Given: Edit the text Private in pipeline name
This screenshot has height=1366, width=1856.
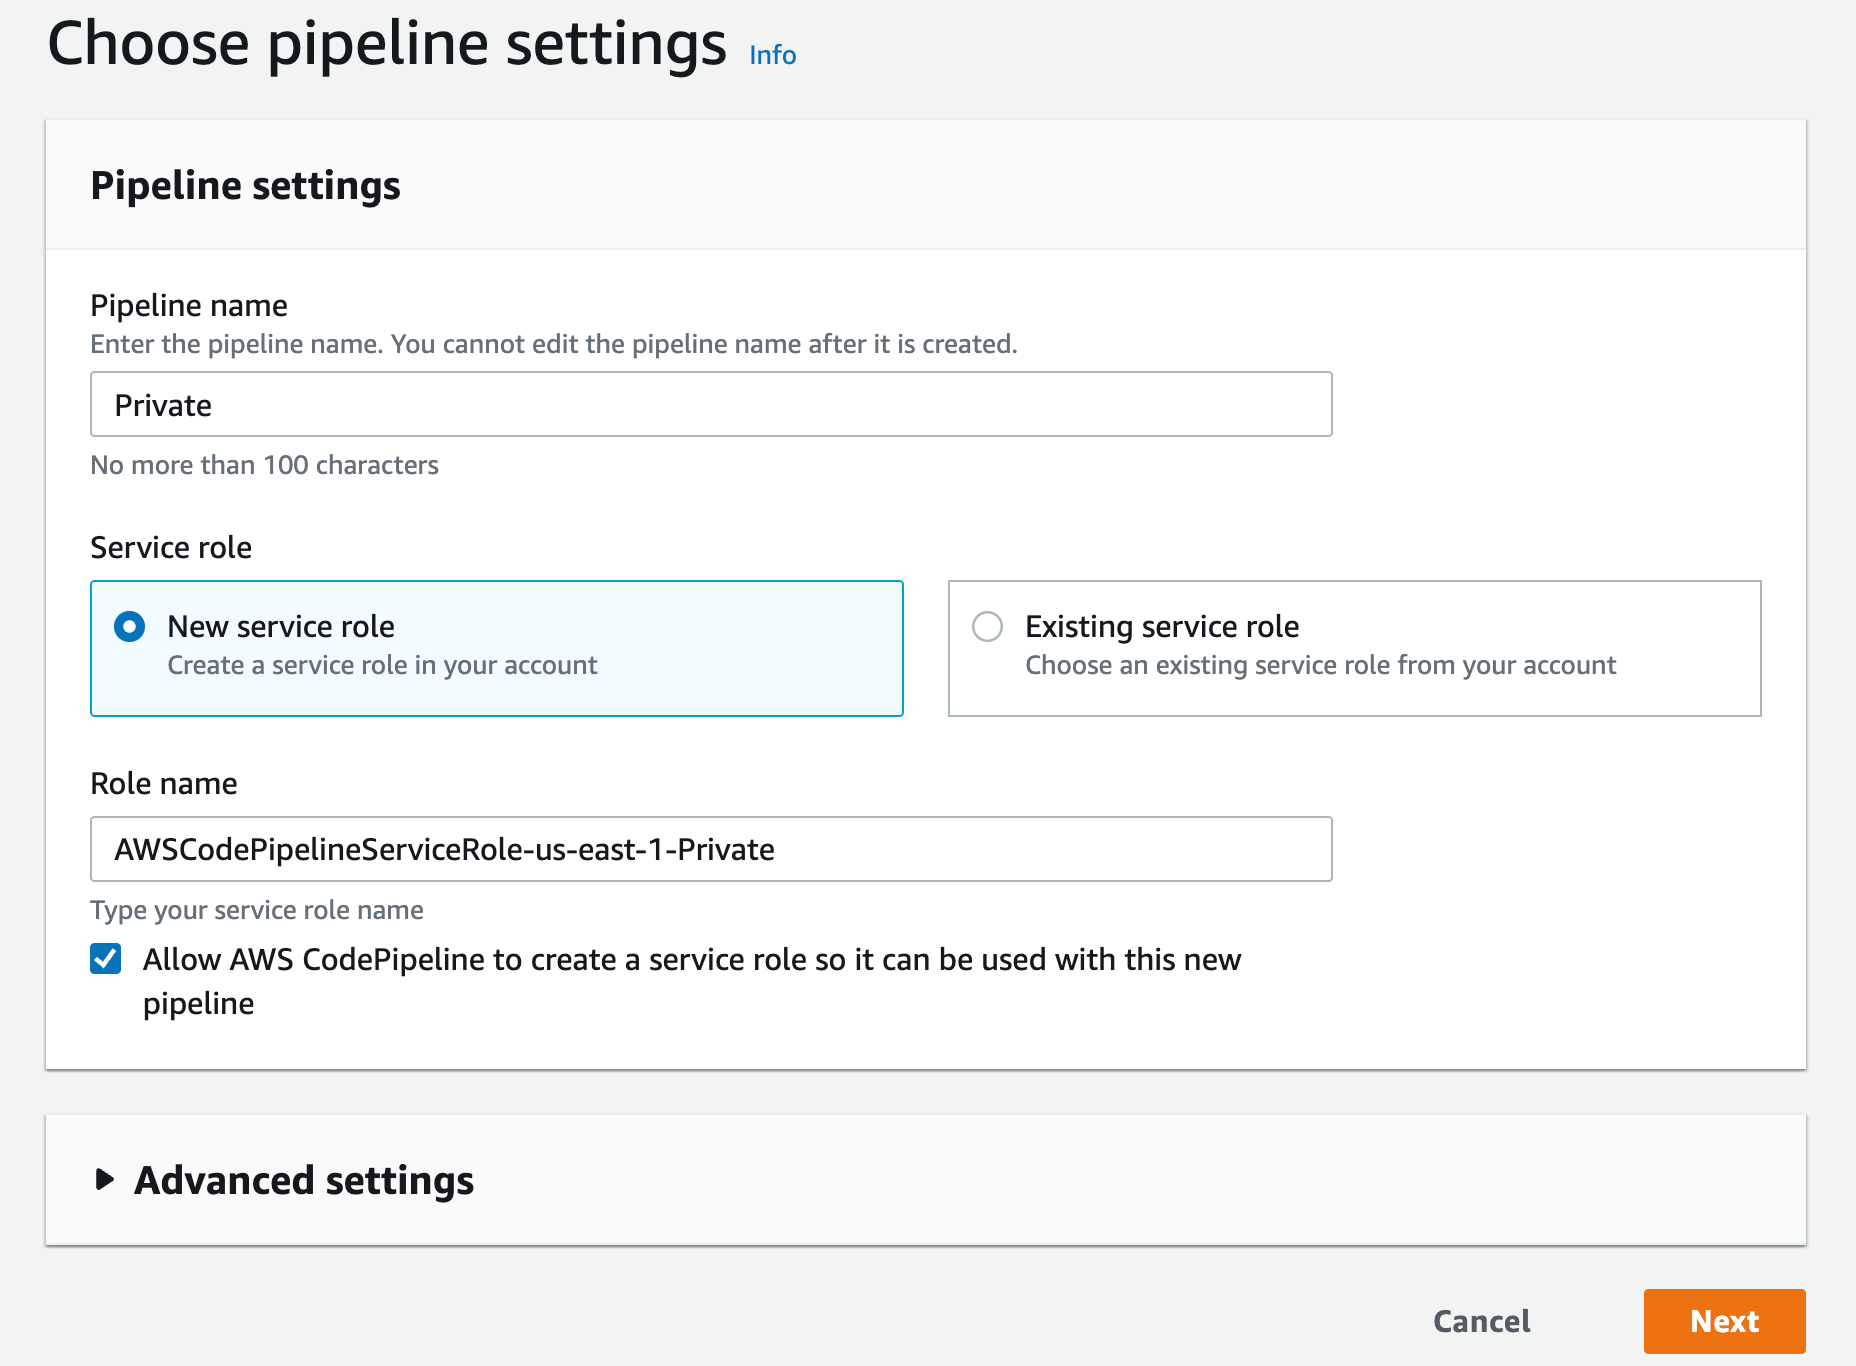Looking at the screenshot, I should pos(163,404).
